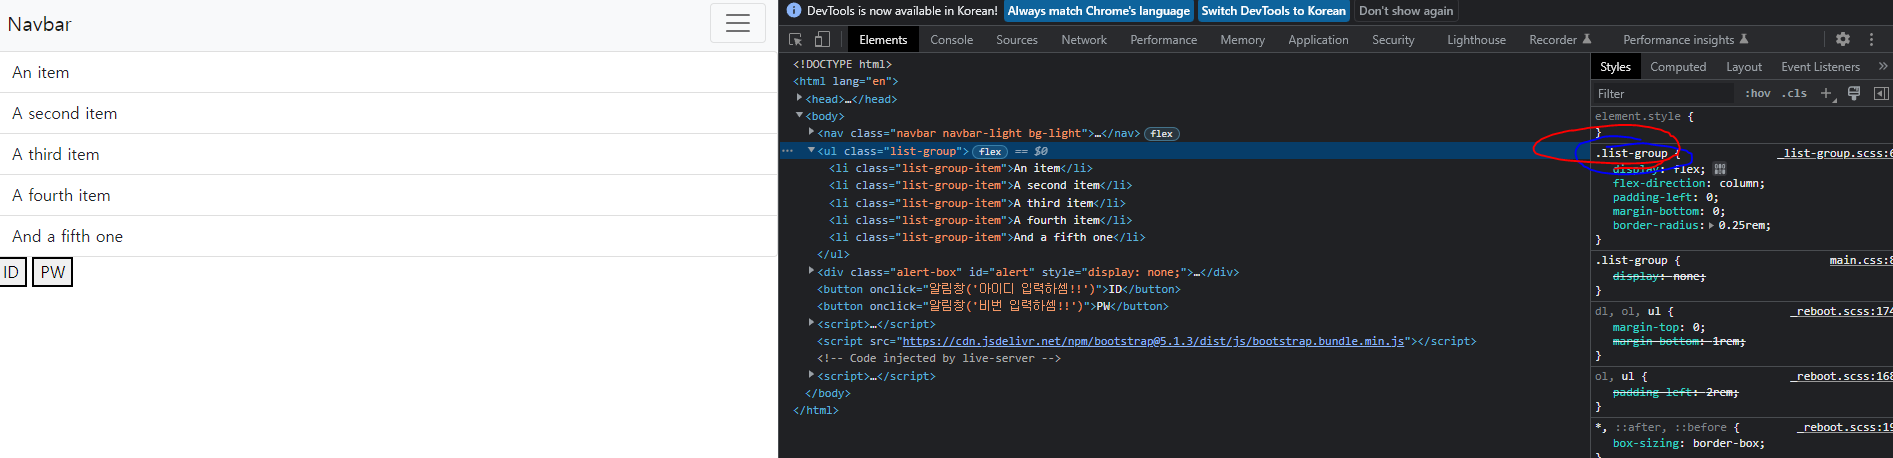Open the Lighthouse tab

tap(1476, 40)
